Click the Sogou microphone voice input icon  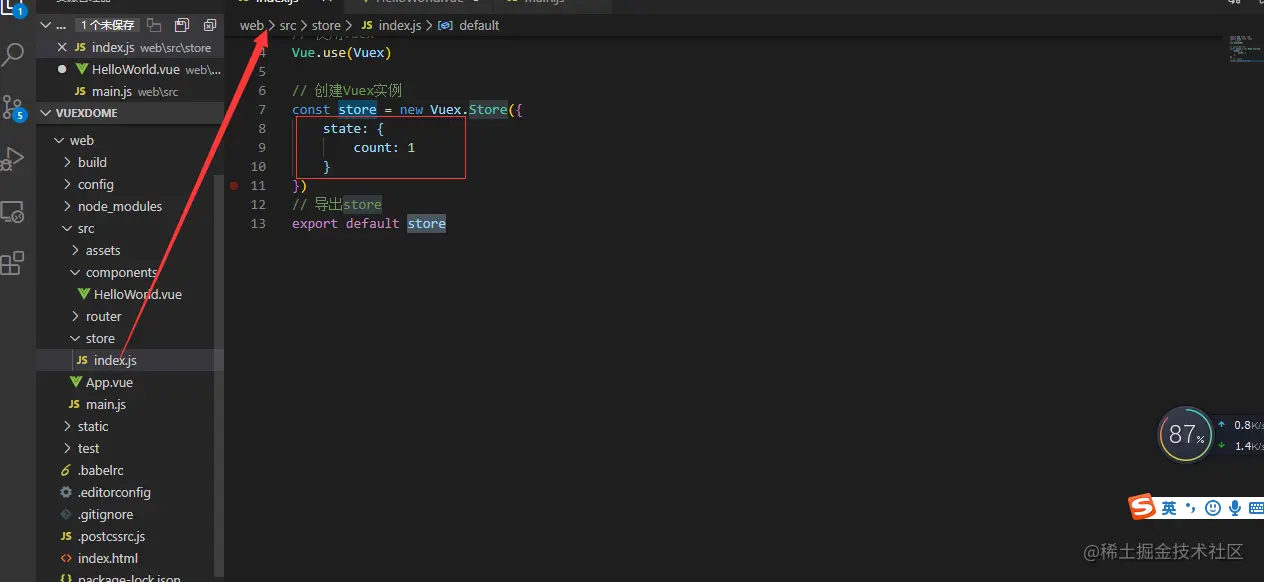click(x=1236, y=508)
